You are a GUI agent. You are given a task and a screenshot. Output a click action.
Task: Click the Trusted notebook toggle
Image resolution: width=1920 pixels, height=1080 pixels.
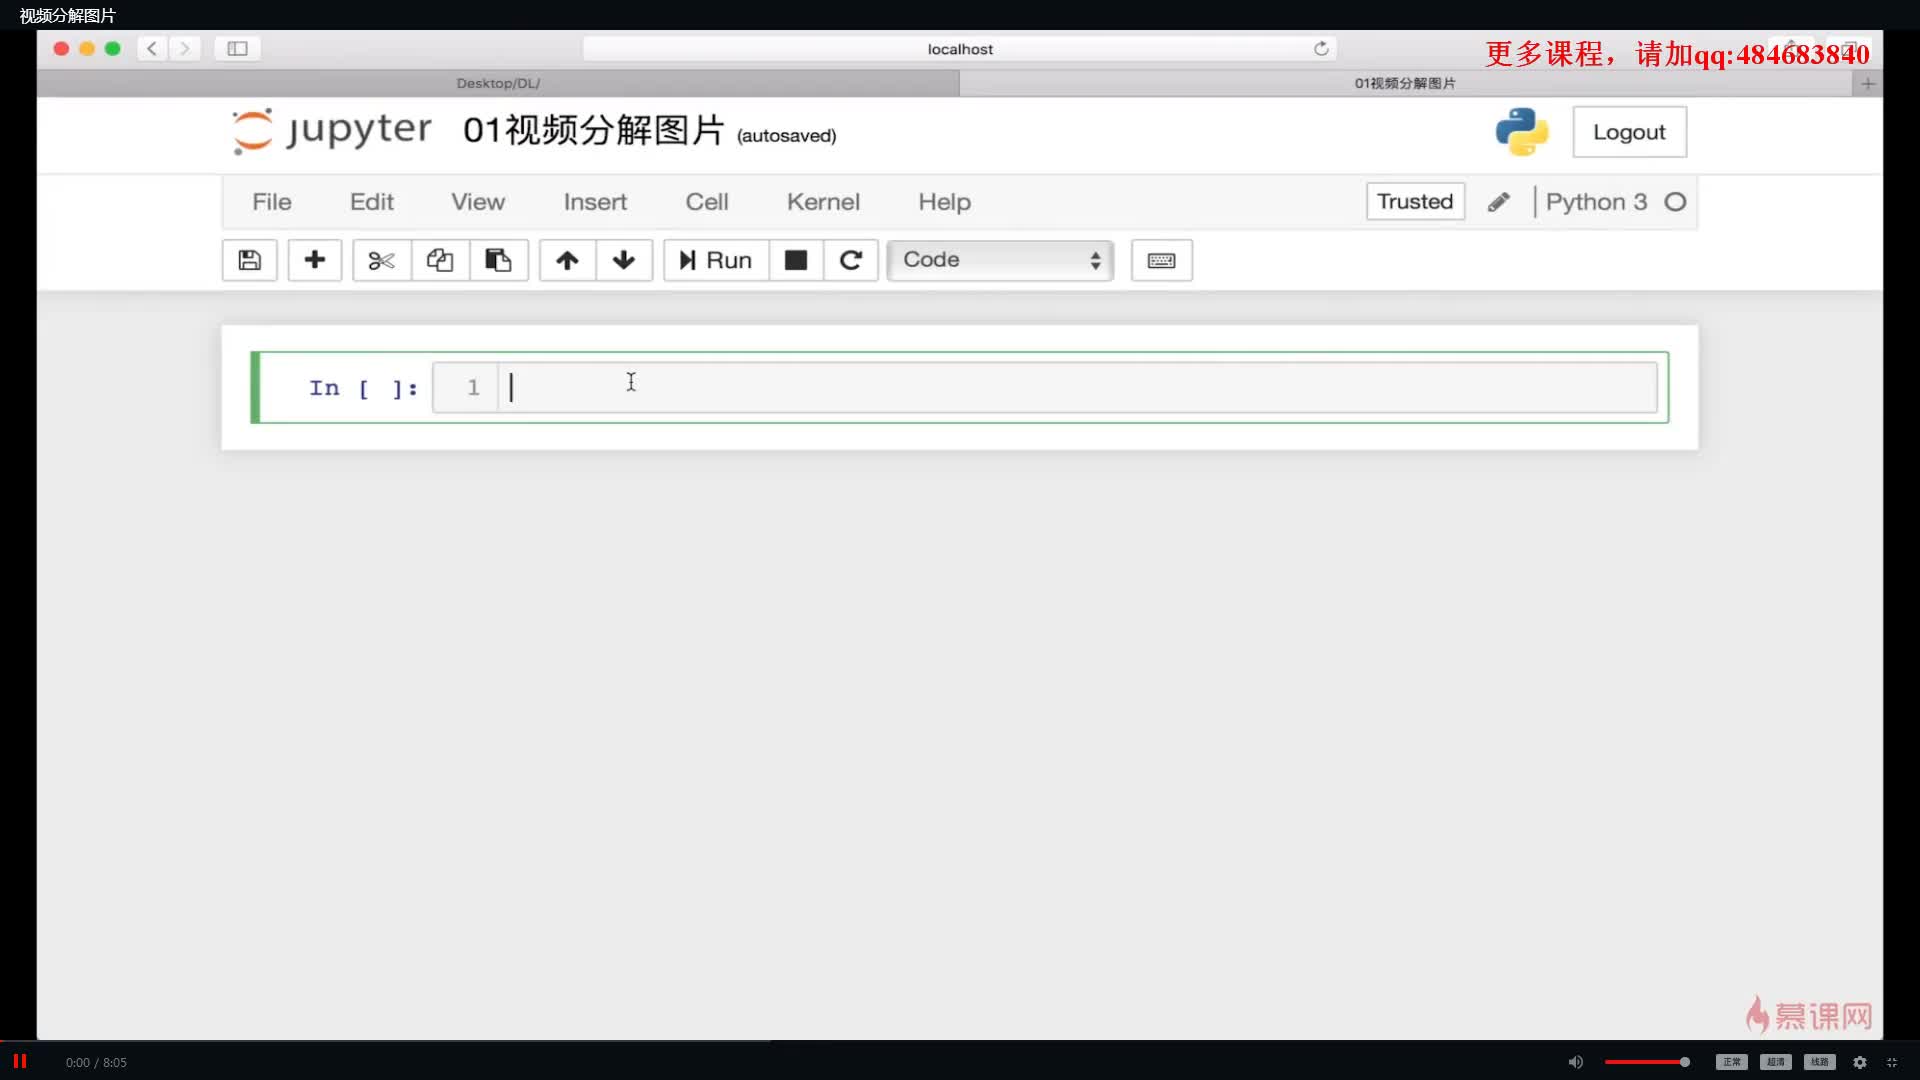(x=1415, y=200)
